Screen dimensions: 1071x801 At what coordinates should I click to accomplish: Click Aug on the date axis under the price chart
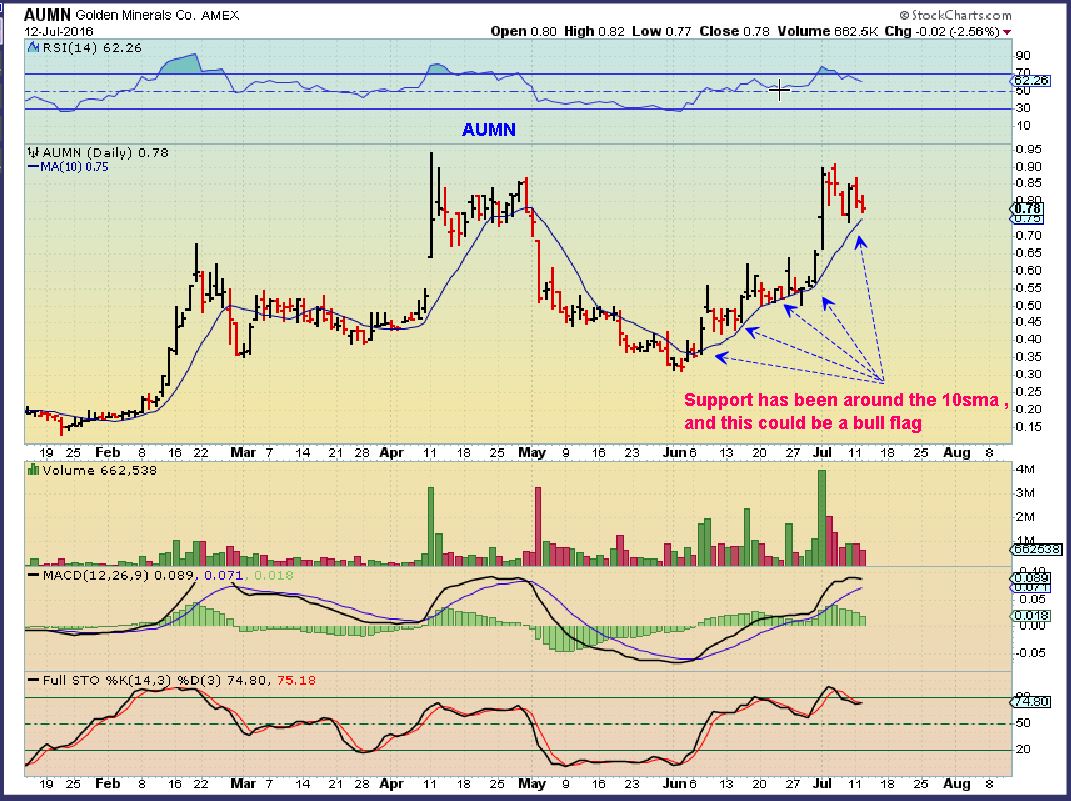(x=957, y=453)
